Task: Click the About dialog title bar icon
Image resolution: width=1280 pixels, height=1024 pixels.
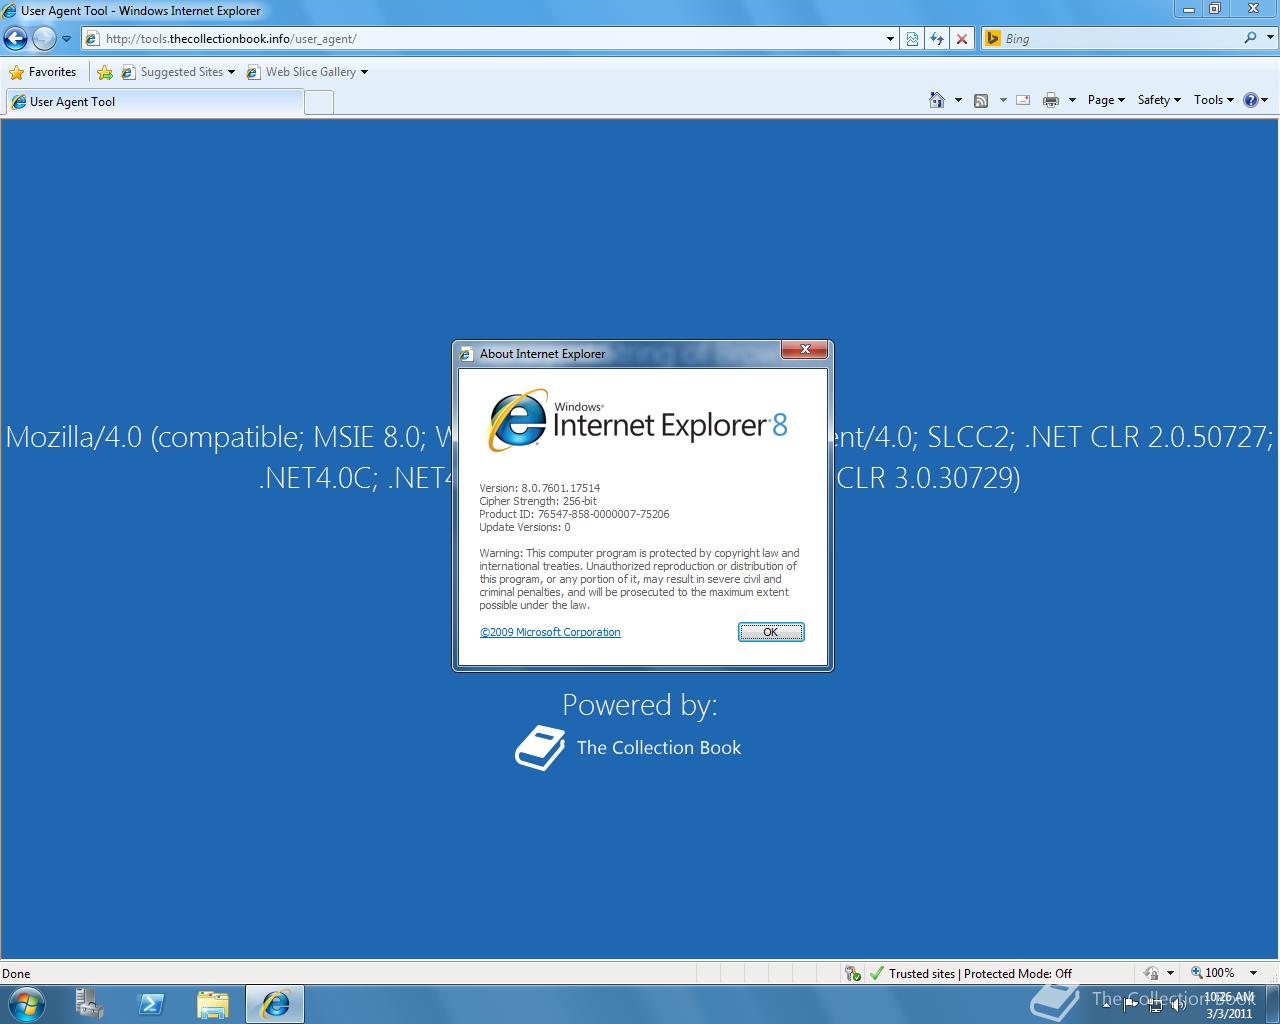Action: pos(465,354)
